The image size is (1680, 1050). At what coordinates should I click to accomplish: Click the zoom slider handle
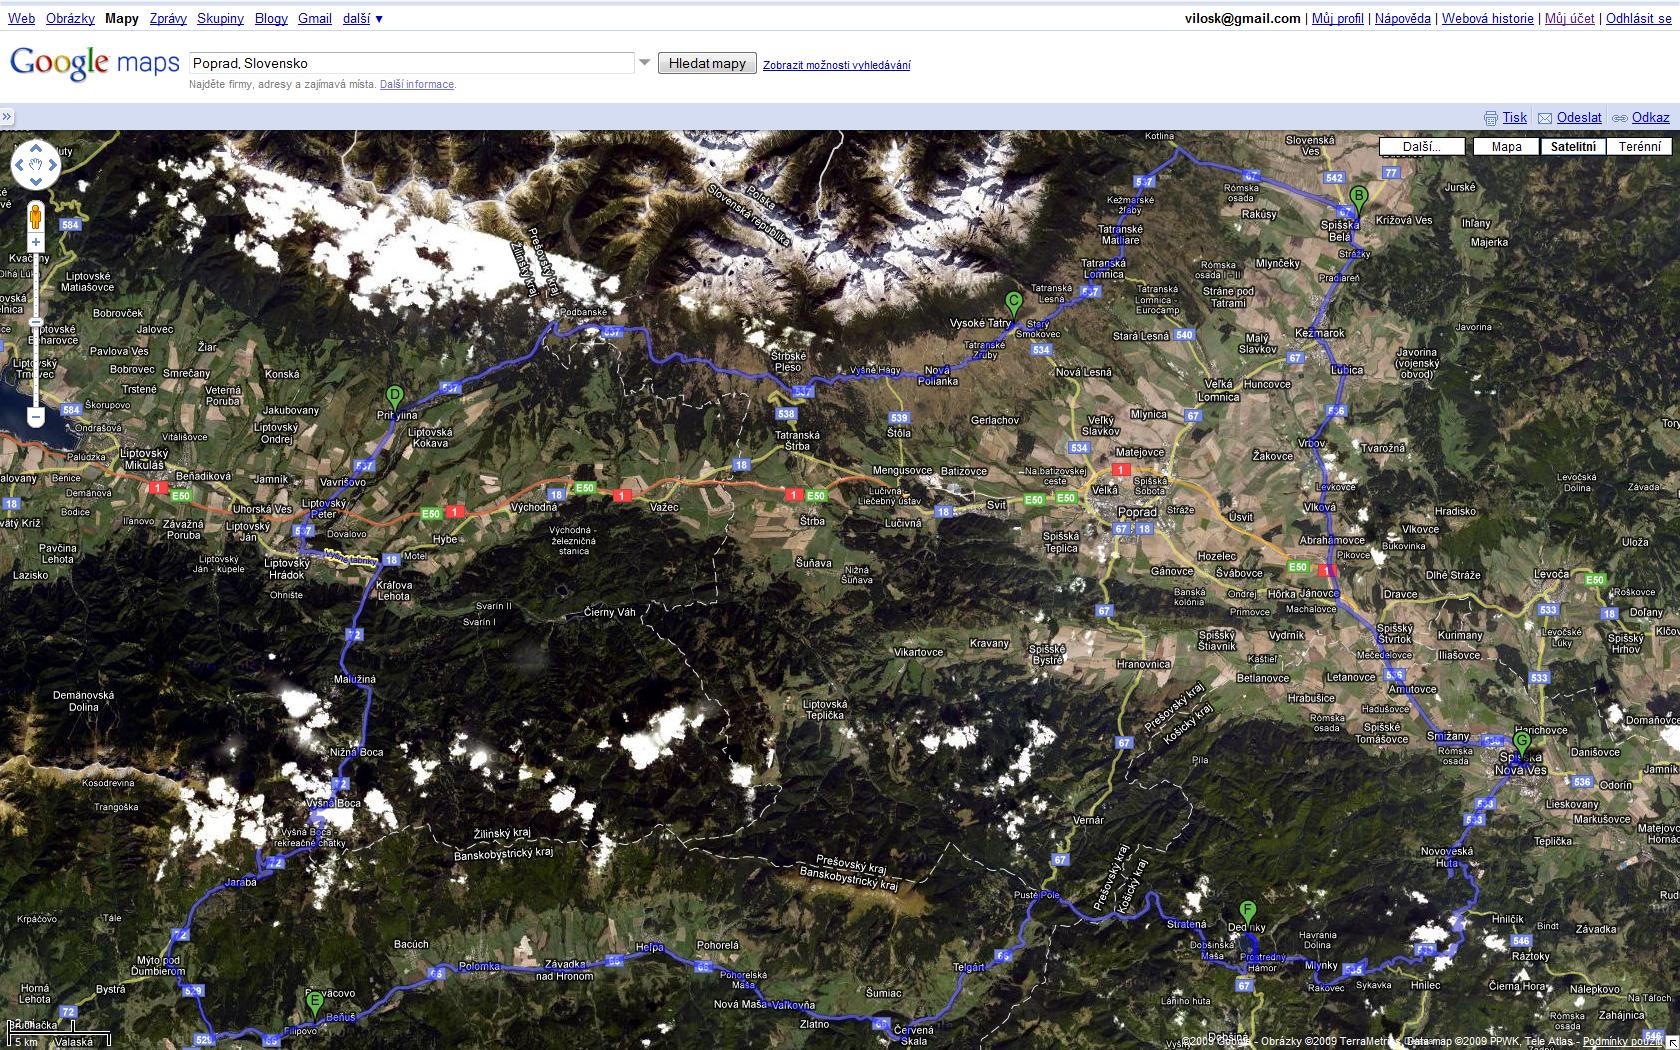[36, 323]
